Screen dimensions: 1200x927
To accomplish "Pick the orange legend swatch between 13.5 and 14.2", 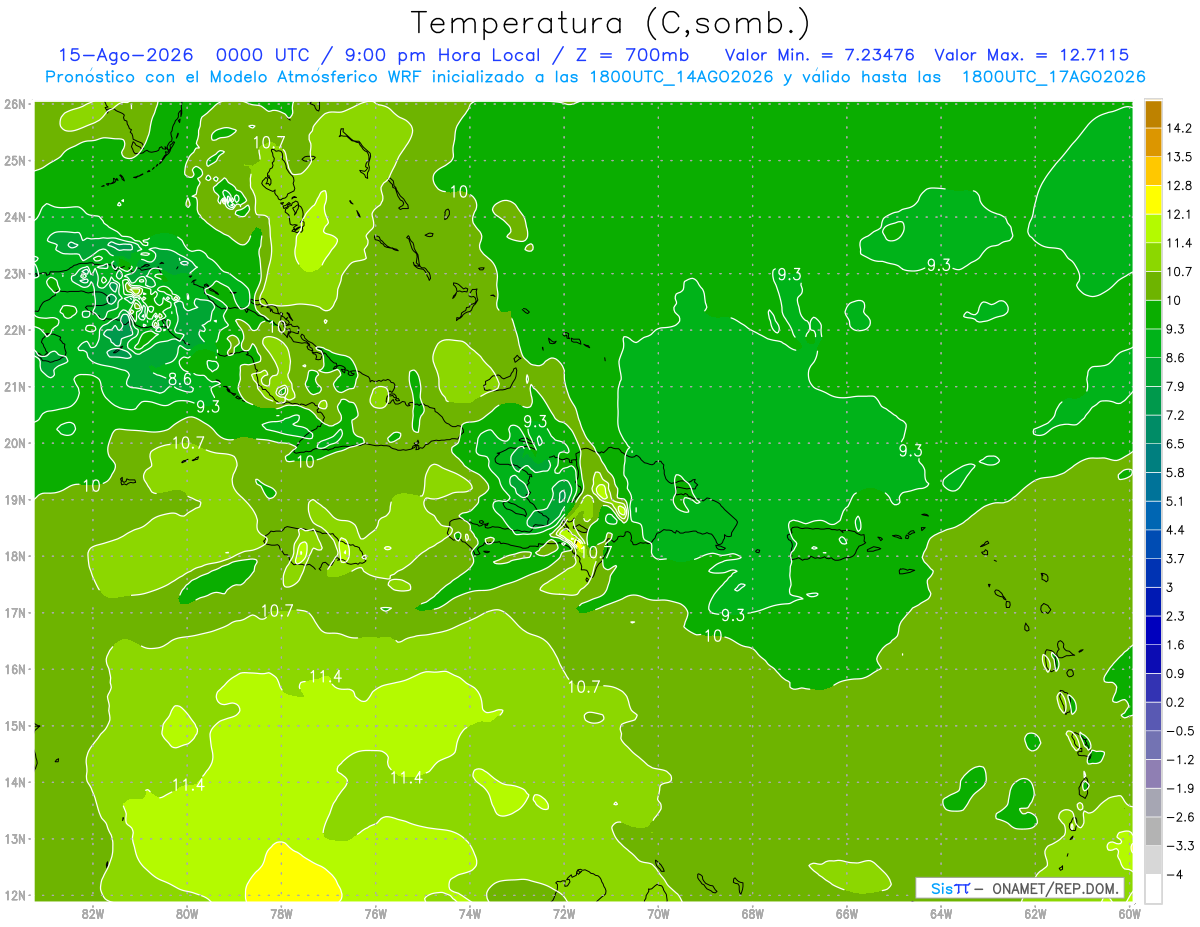I will [1153, 141].
